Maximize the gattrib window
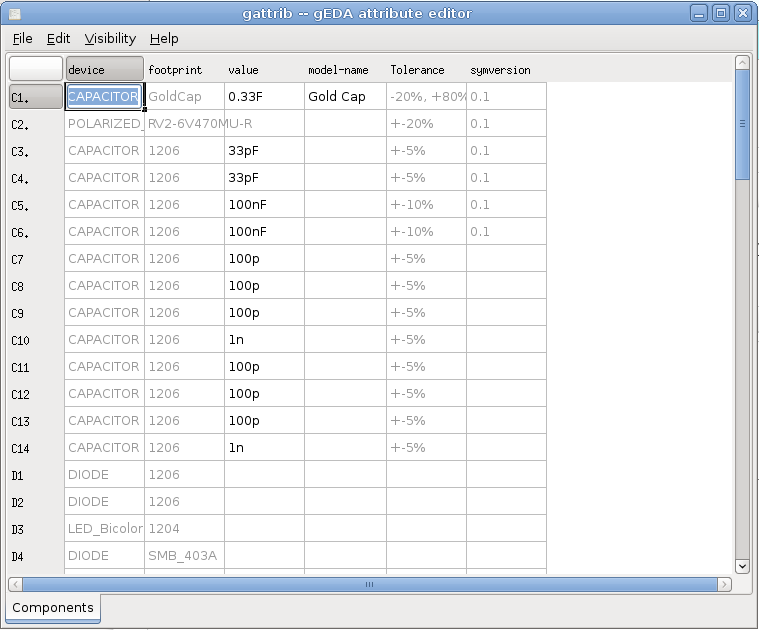This screenshot has height=630, width=759. click(720, 13)
